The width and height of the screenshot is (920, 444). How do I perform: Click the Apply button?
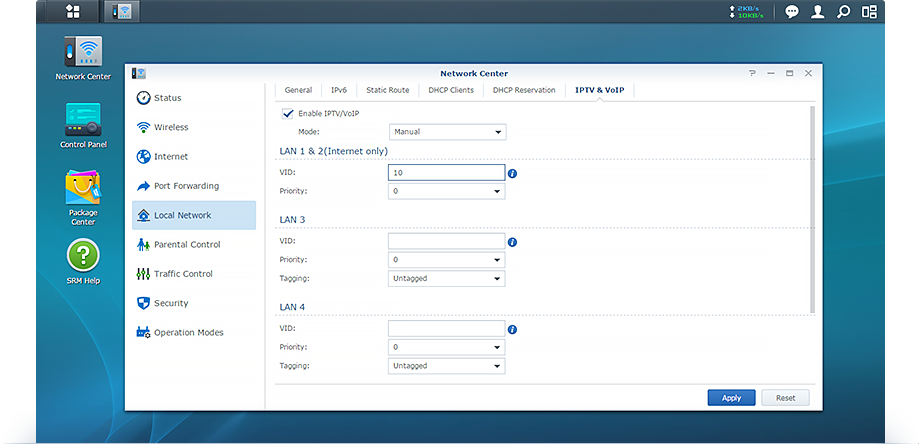pyautogui.click(x=731, y=398)
